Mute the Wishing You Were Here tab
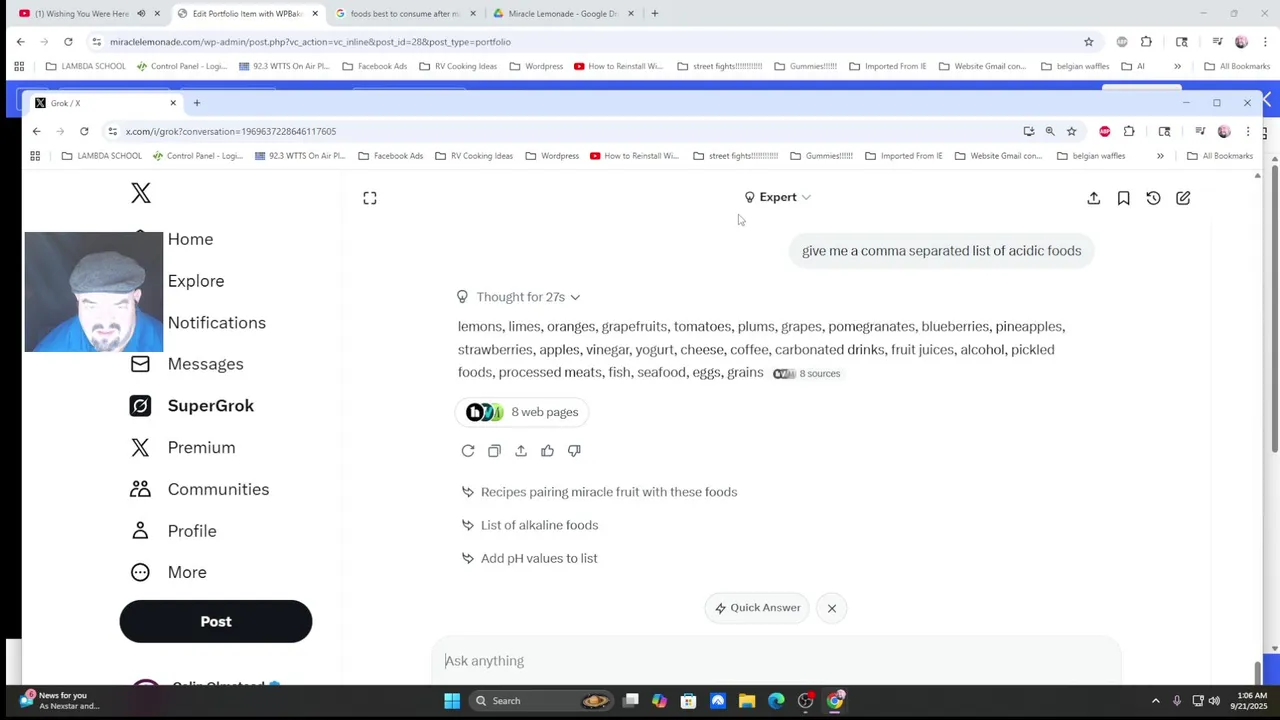 [x=141, y=14]
